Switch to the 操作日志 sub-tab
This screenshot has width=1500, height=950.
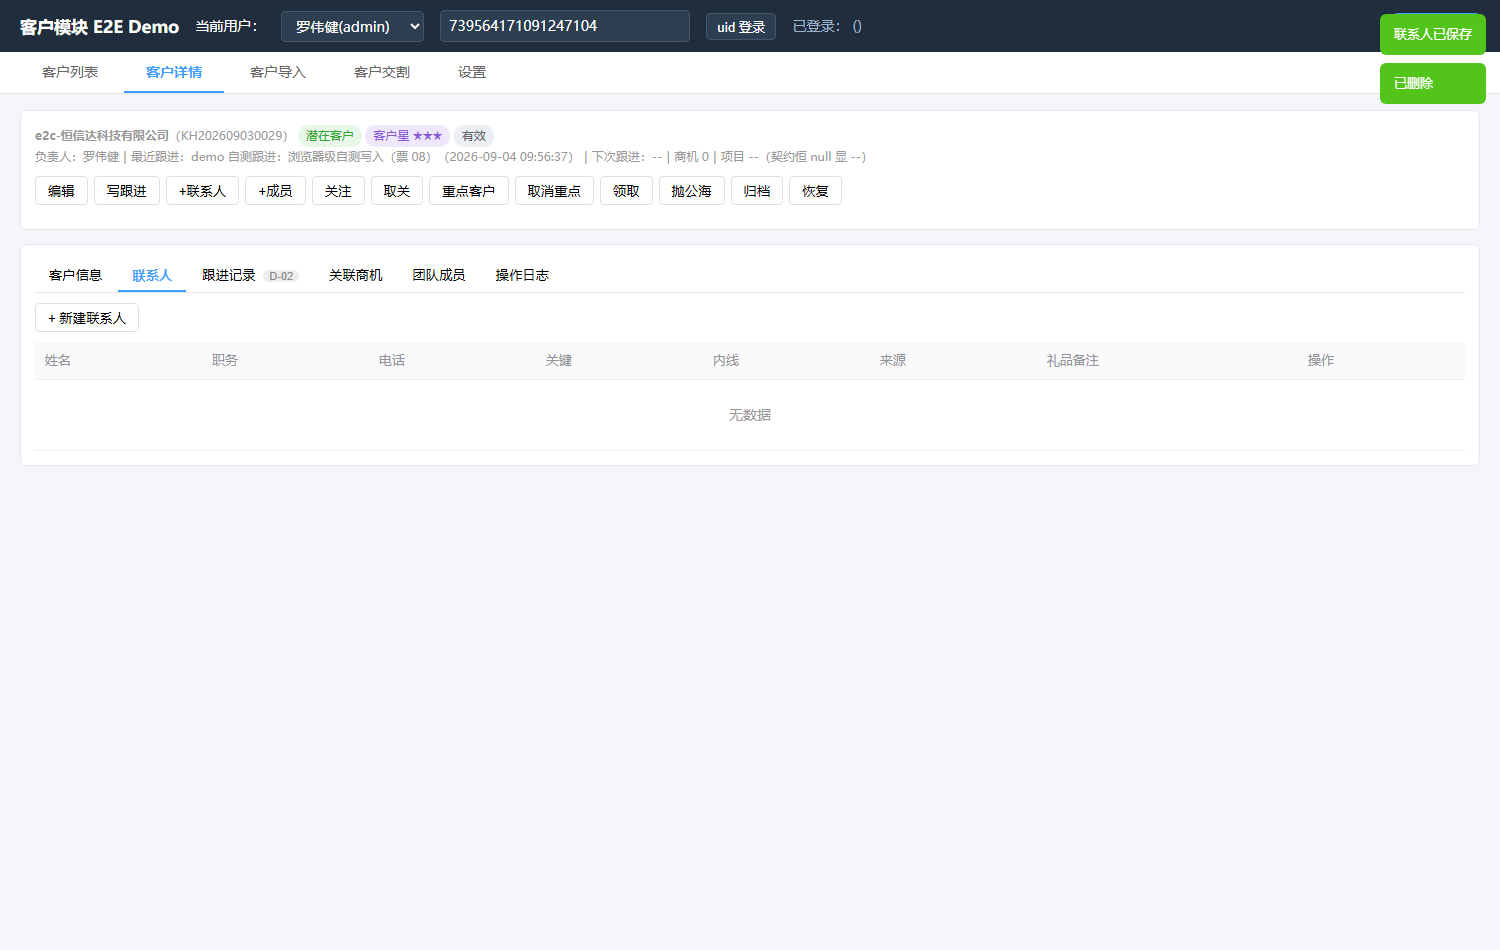tap(522, 275)
